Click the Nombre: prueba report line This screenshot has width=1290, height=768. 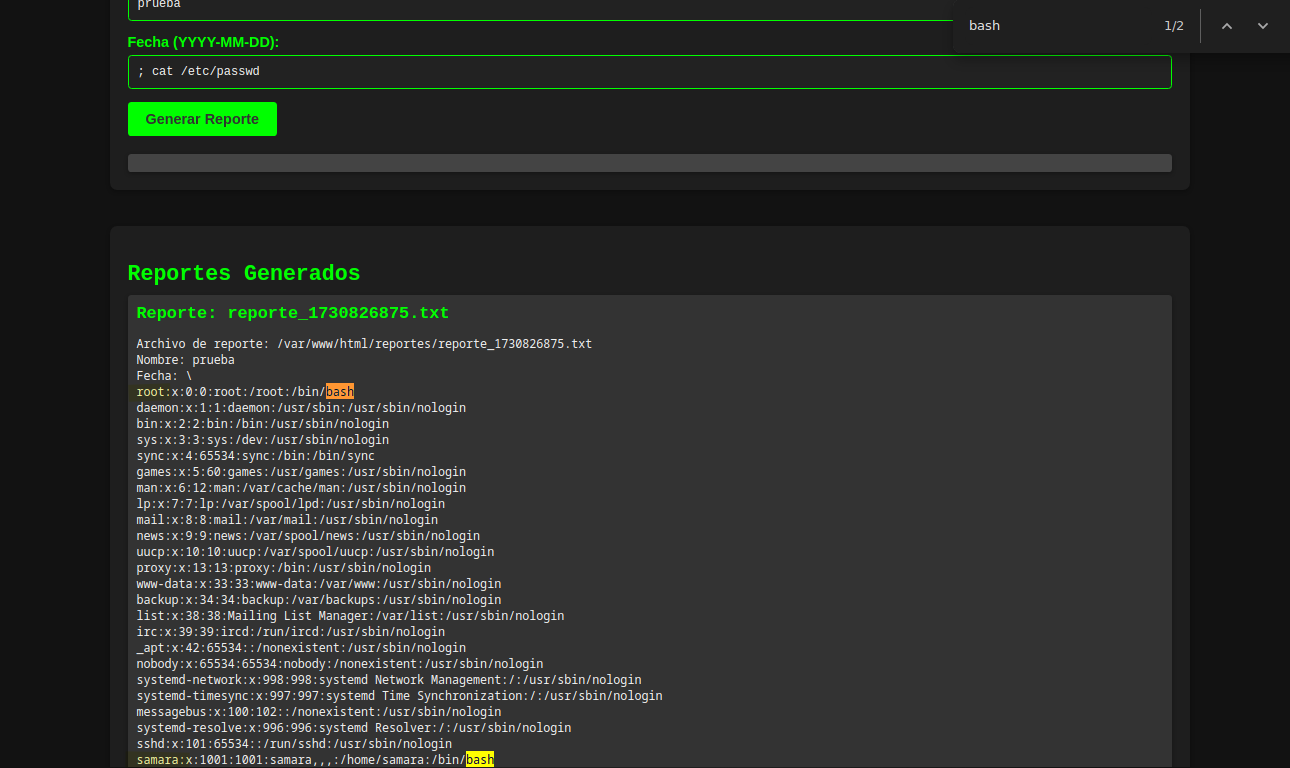[x=186, y=360]
